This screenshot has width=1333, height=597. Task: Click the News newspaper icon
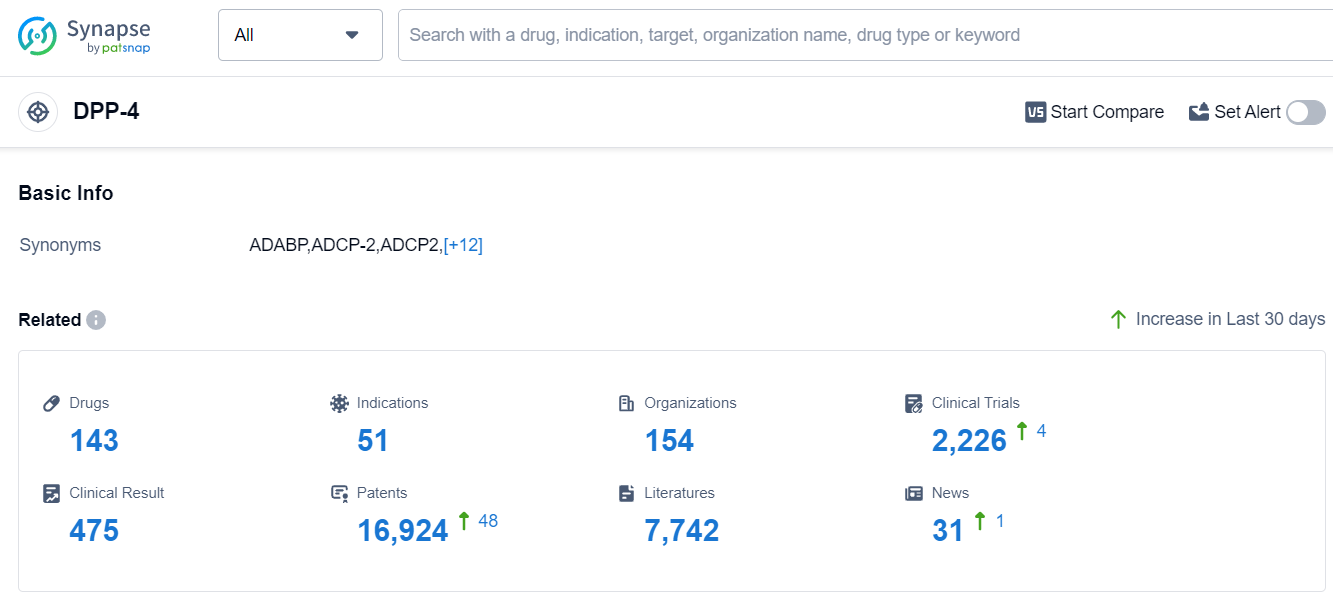tap(914, 493)
